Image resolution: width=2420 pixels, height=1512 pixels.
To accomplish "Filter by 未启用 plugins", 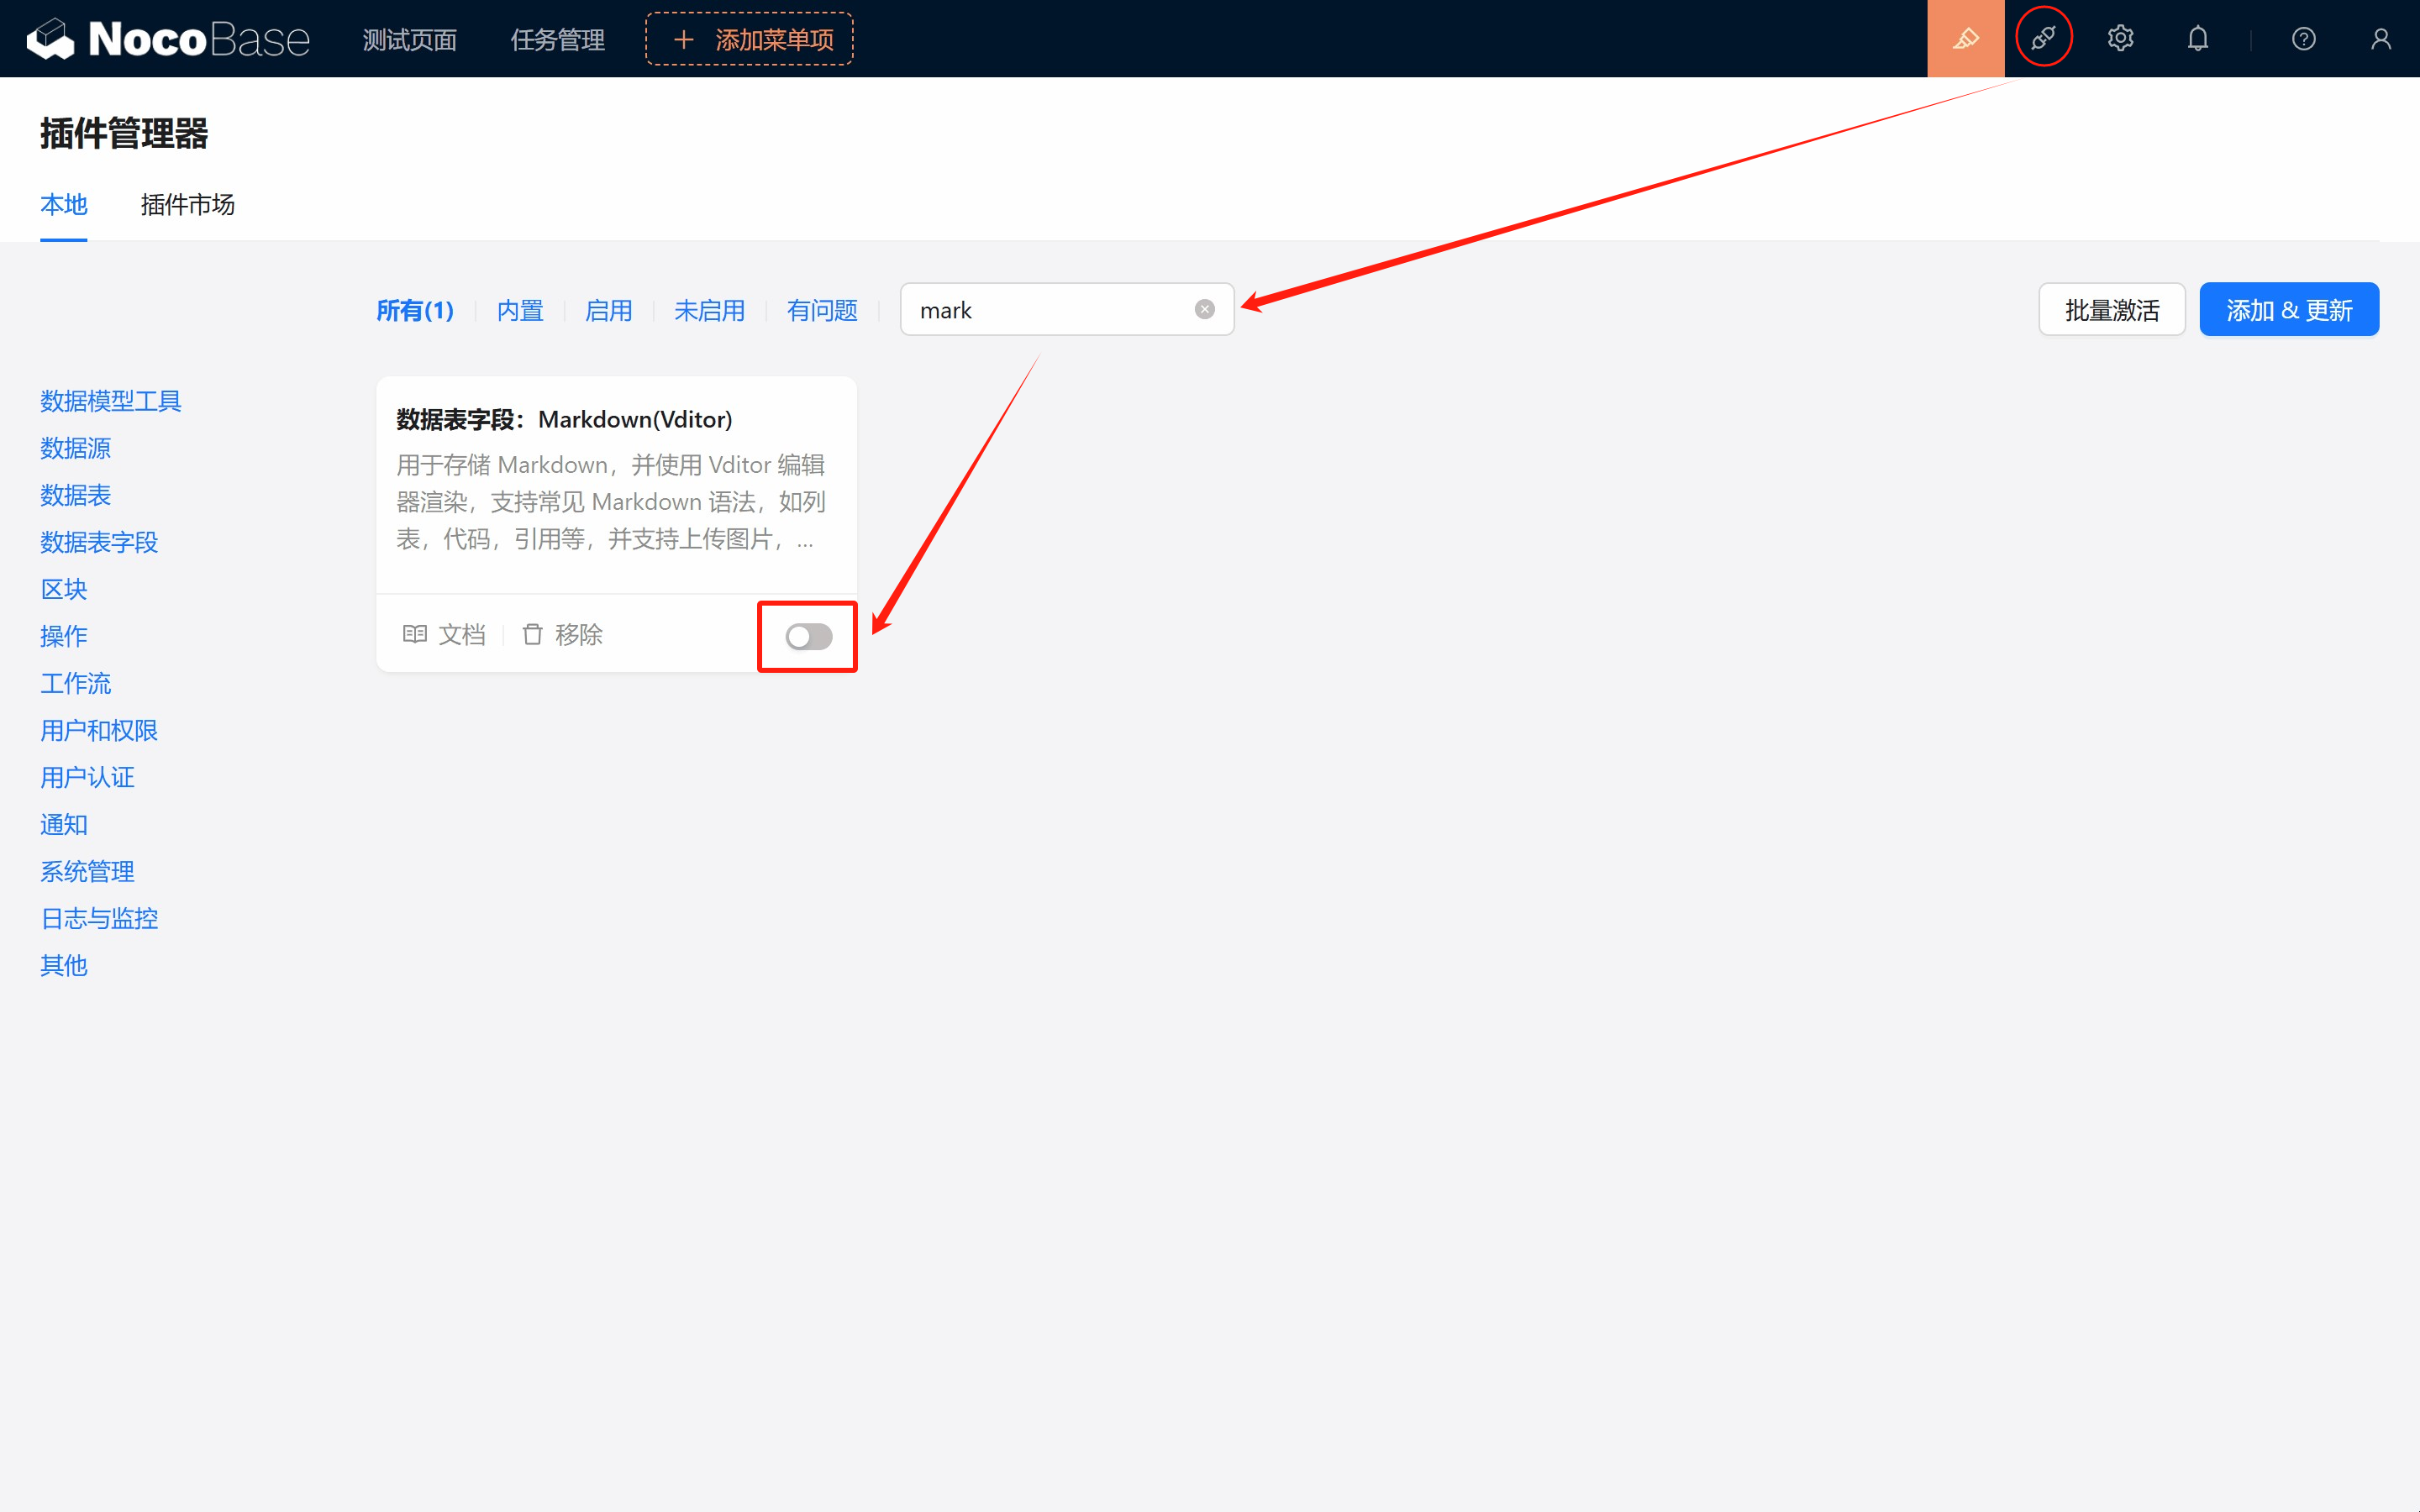I will (x=709, y=310).
